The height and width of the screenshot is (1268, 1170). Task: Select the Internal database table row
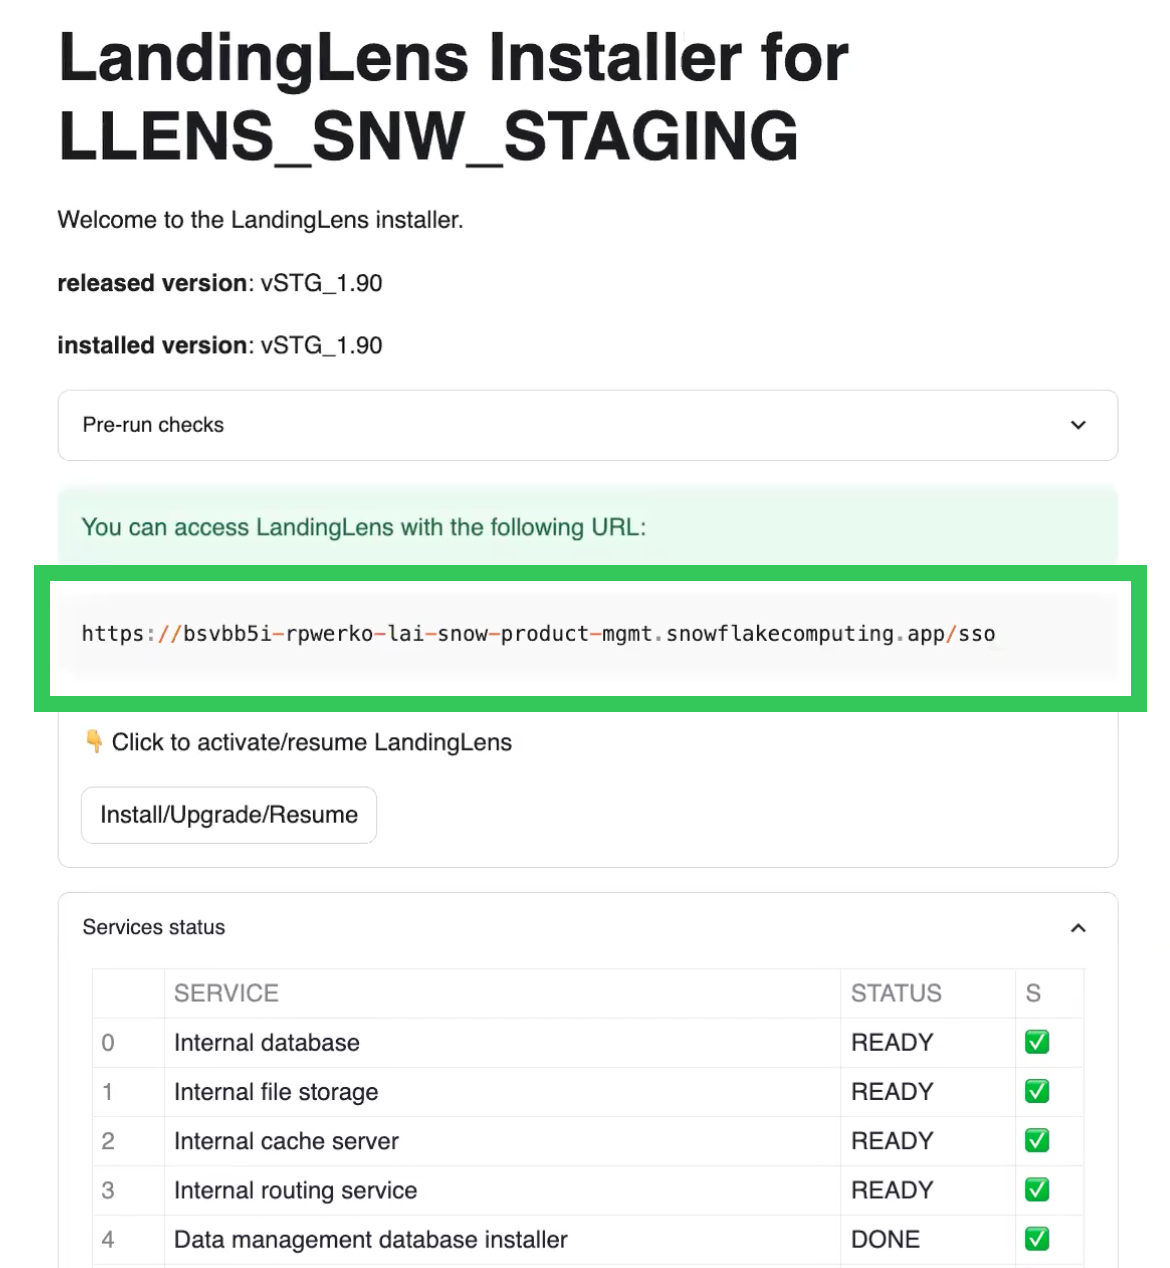pos(500,1042)
